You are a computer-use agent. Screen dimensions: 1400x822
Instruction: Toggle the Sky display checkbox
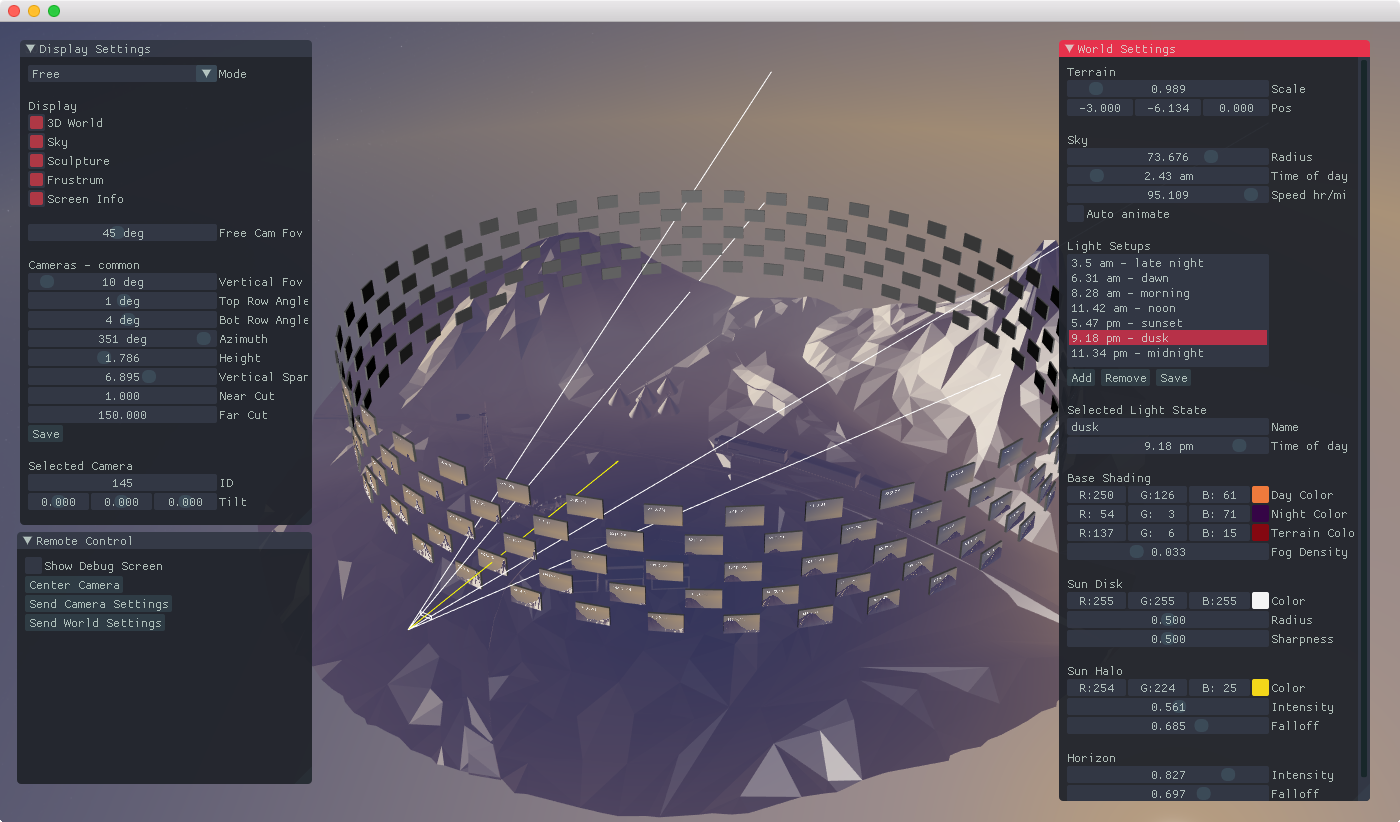pyautogui.click(x=36, y=142)
